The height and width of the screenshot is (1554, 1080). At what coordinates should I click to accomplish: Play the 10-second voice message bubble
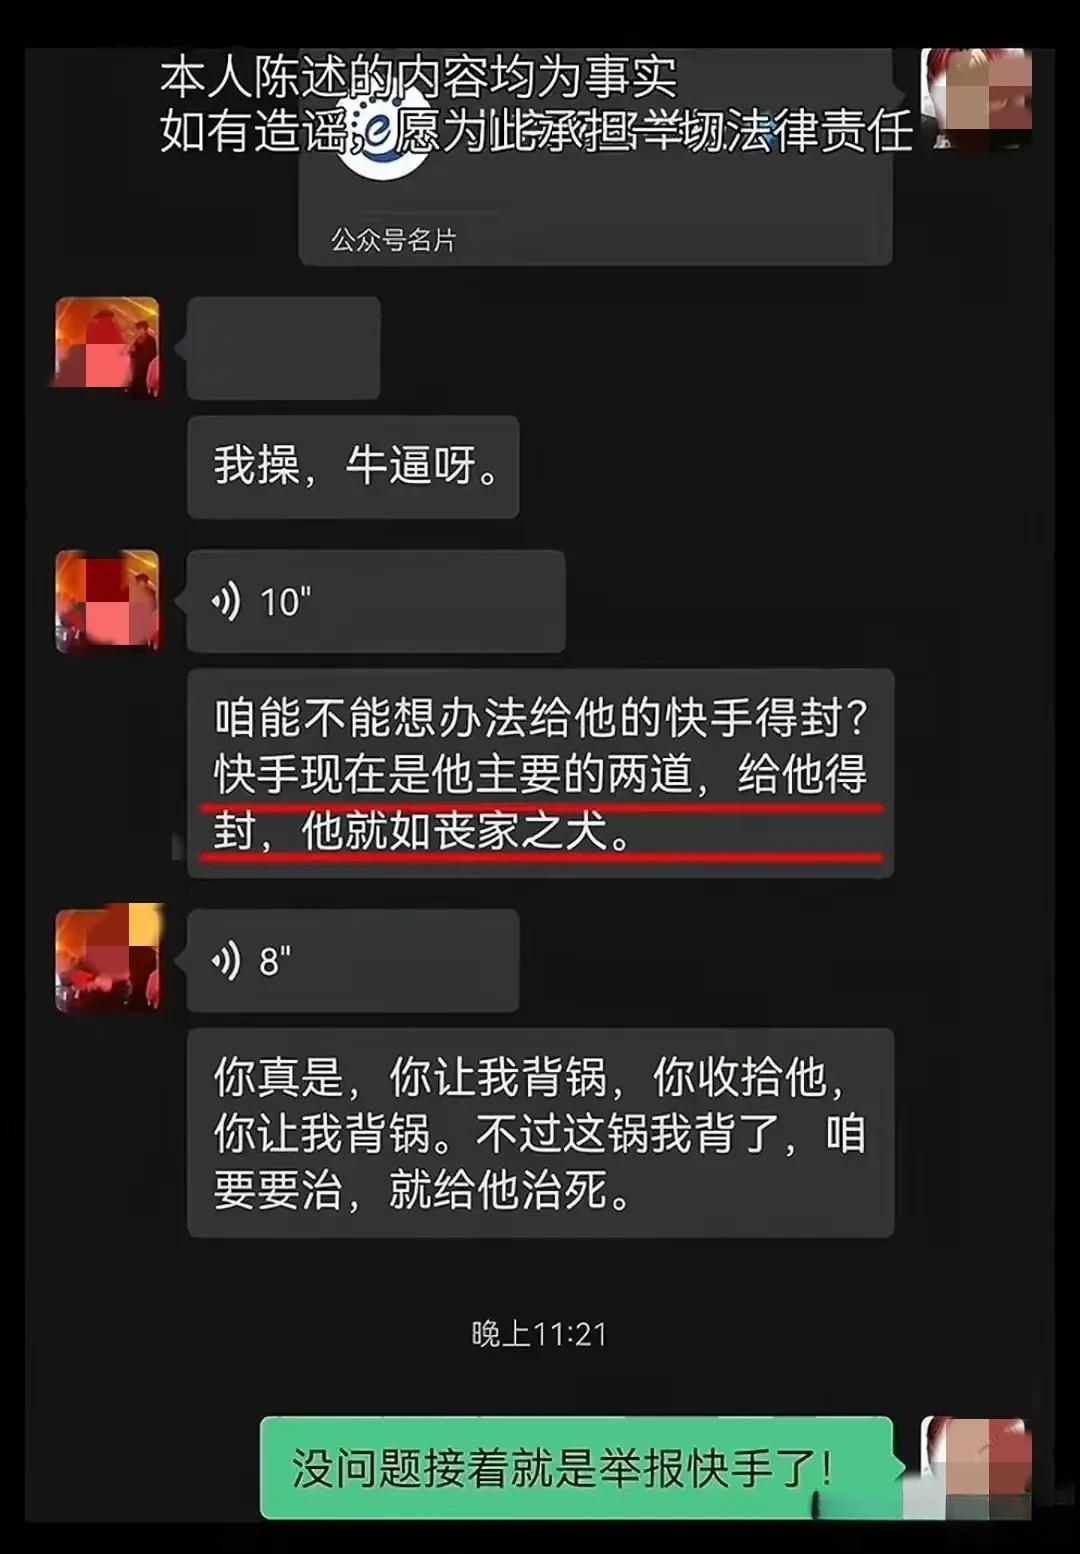pyautogui.click(x=376, y=601)
